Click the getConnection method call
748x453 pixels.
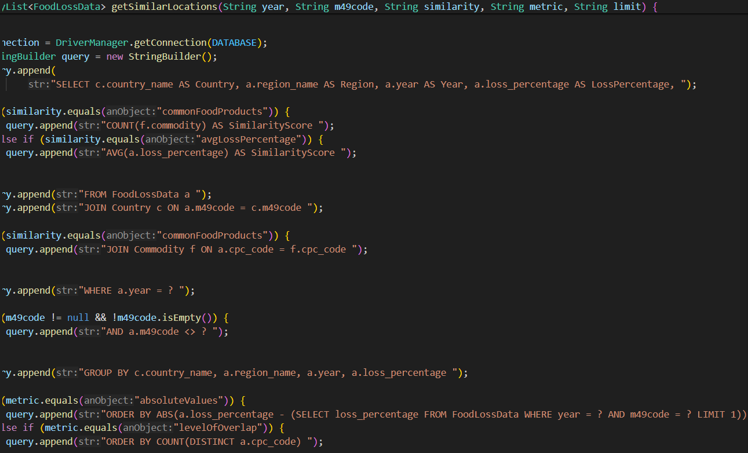[170, 42]
